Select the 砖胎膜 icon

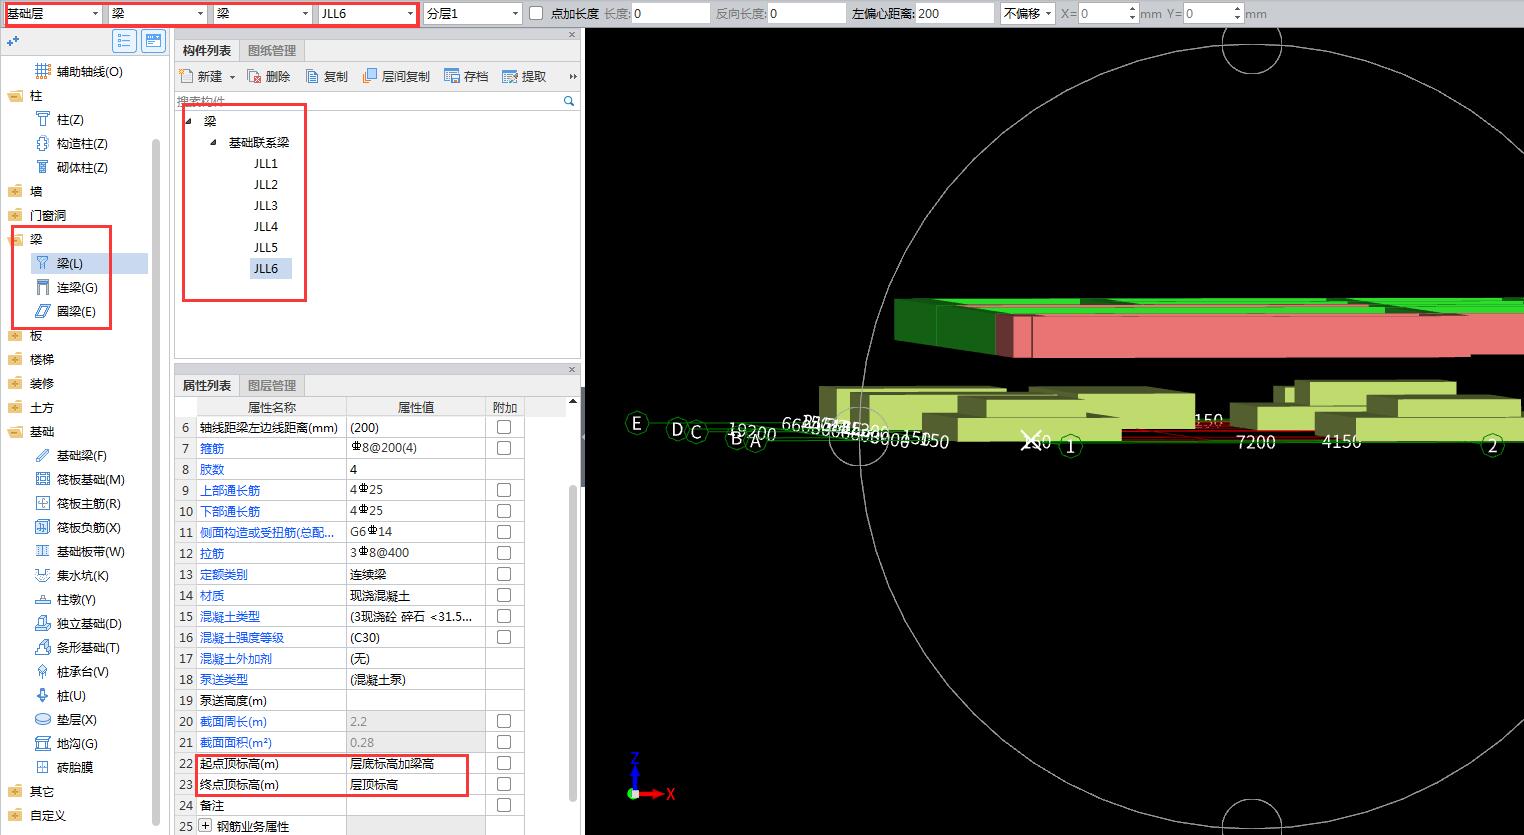coord(42,767)
